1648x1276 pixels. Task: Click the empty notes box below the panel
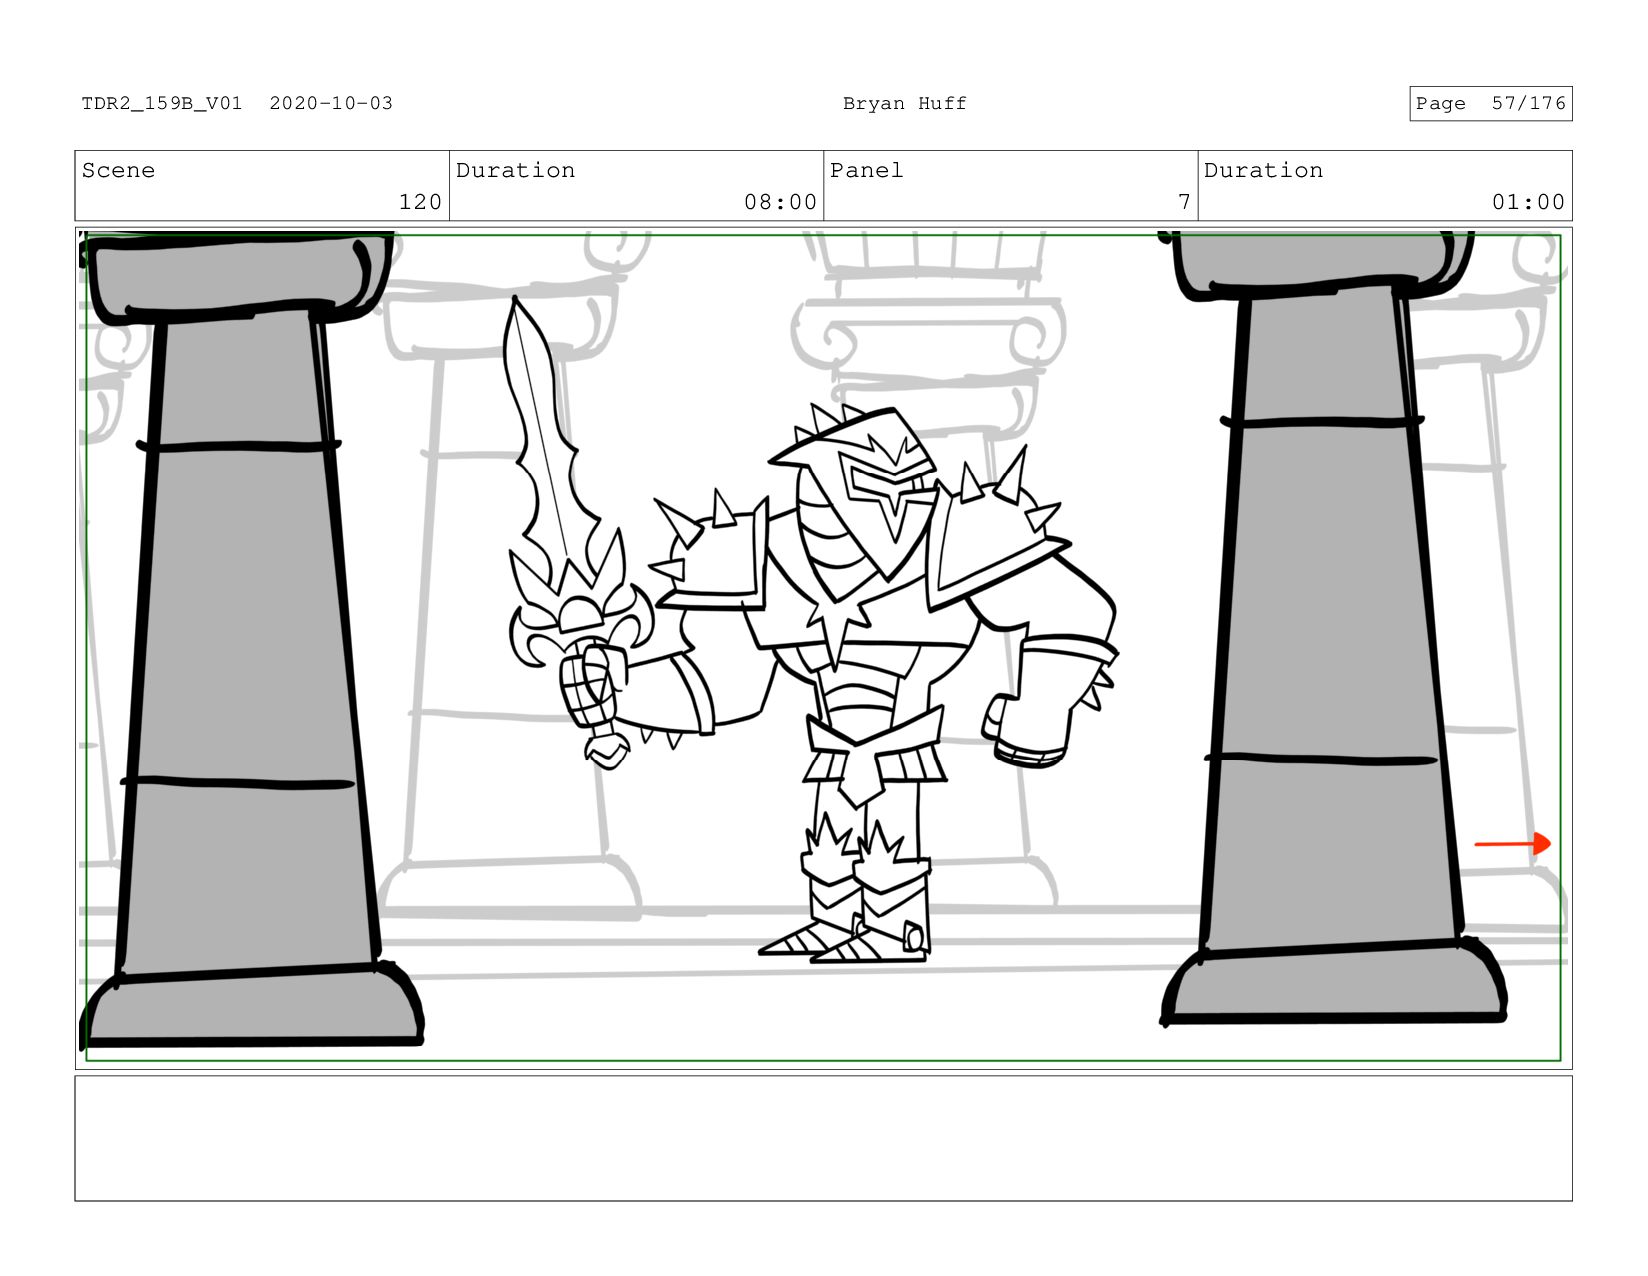pyautogui.click(x=823, y=1138)
